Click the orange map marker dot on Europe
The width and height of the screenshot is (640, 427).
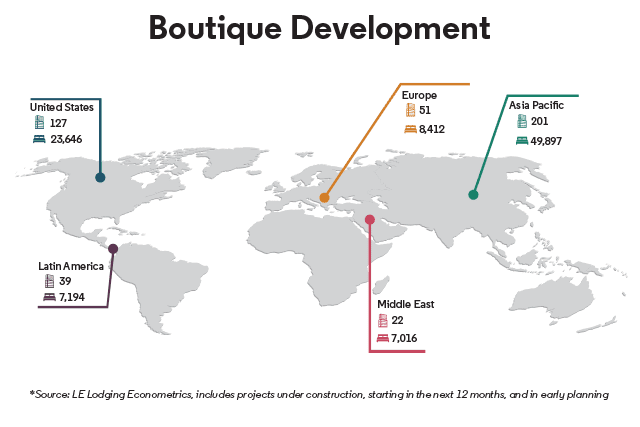324,197
